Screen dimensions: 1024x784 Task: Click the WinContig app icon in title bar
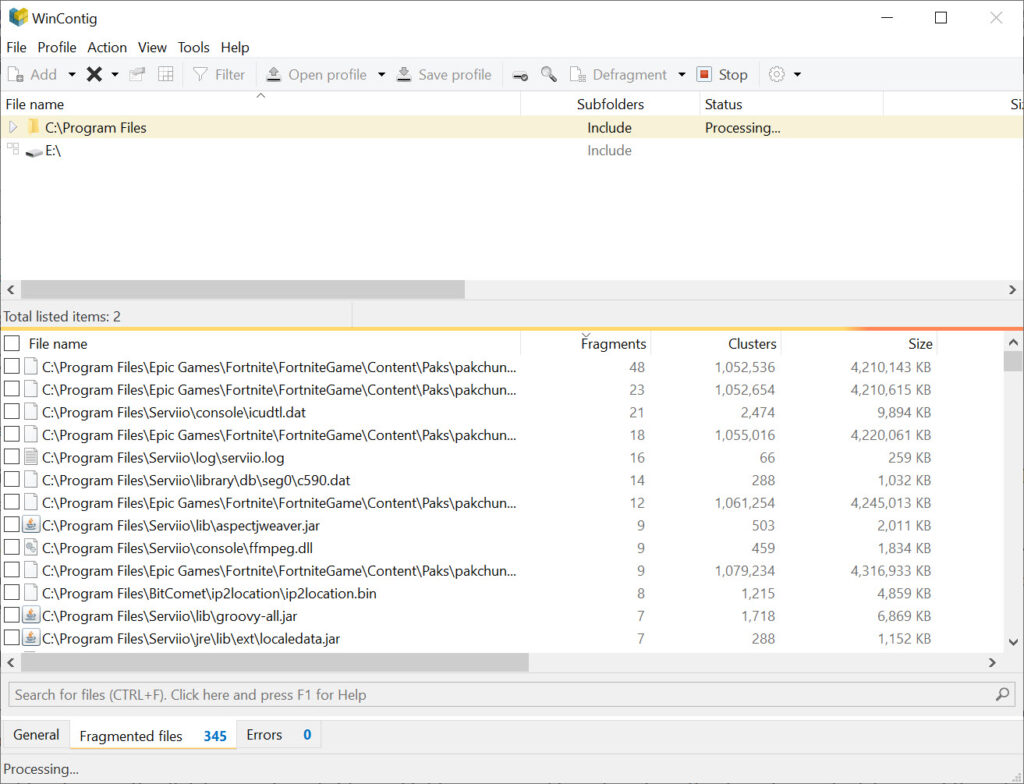tap(18, 18)
